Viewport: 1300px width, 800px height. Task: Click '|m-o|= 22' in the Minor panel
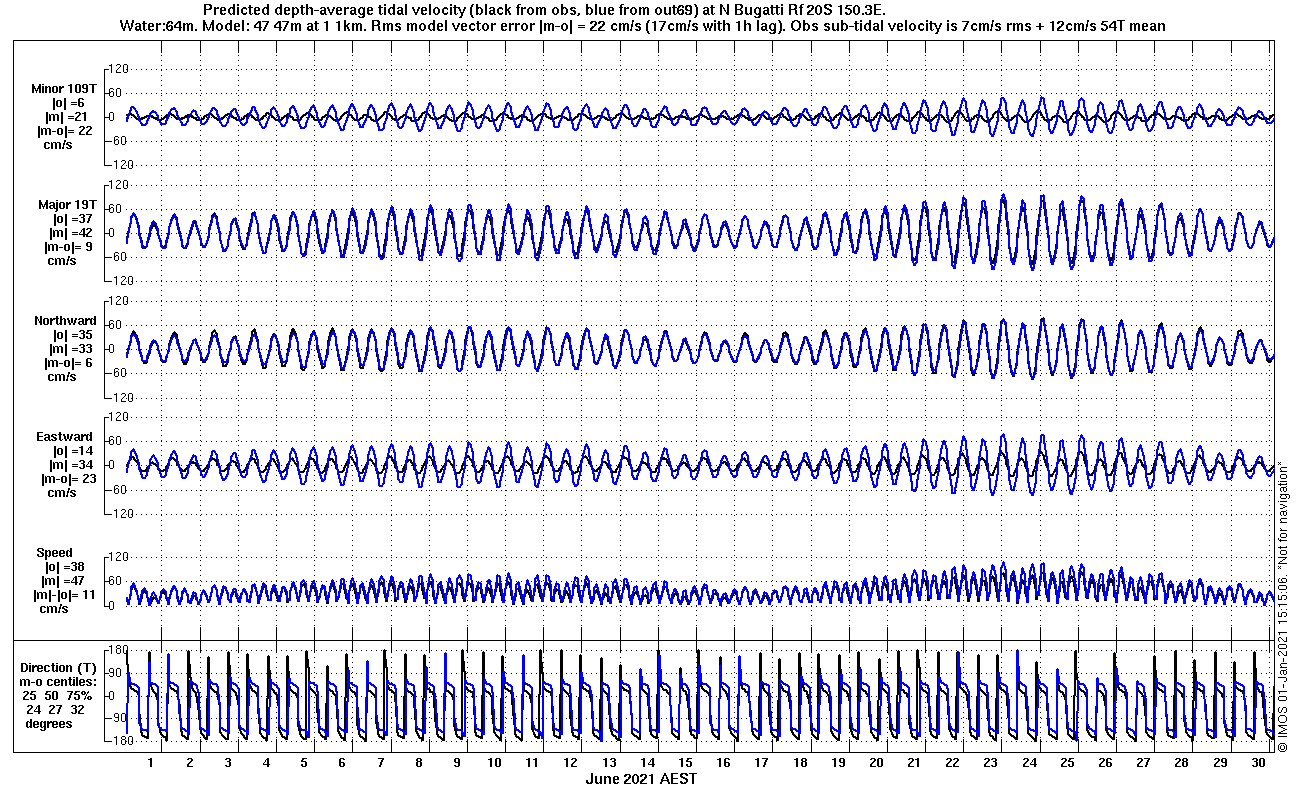click(66, 130)
